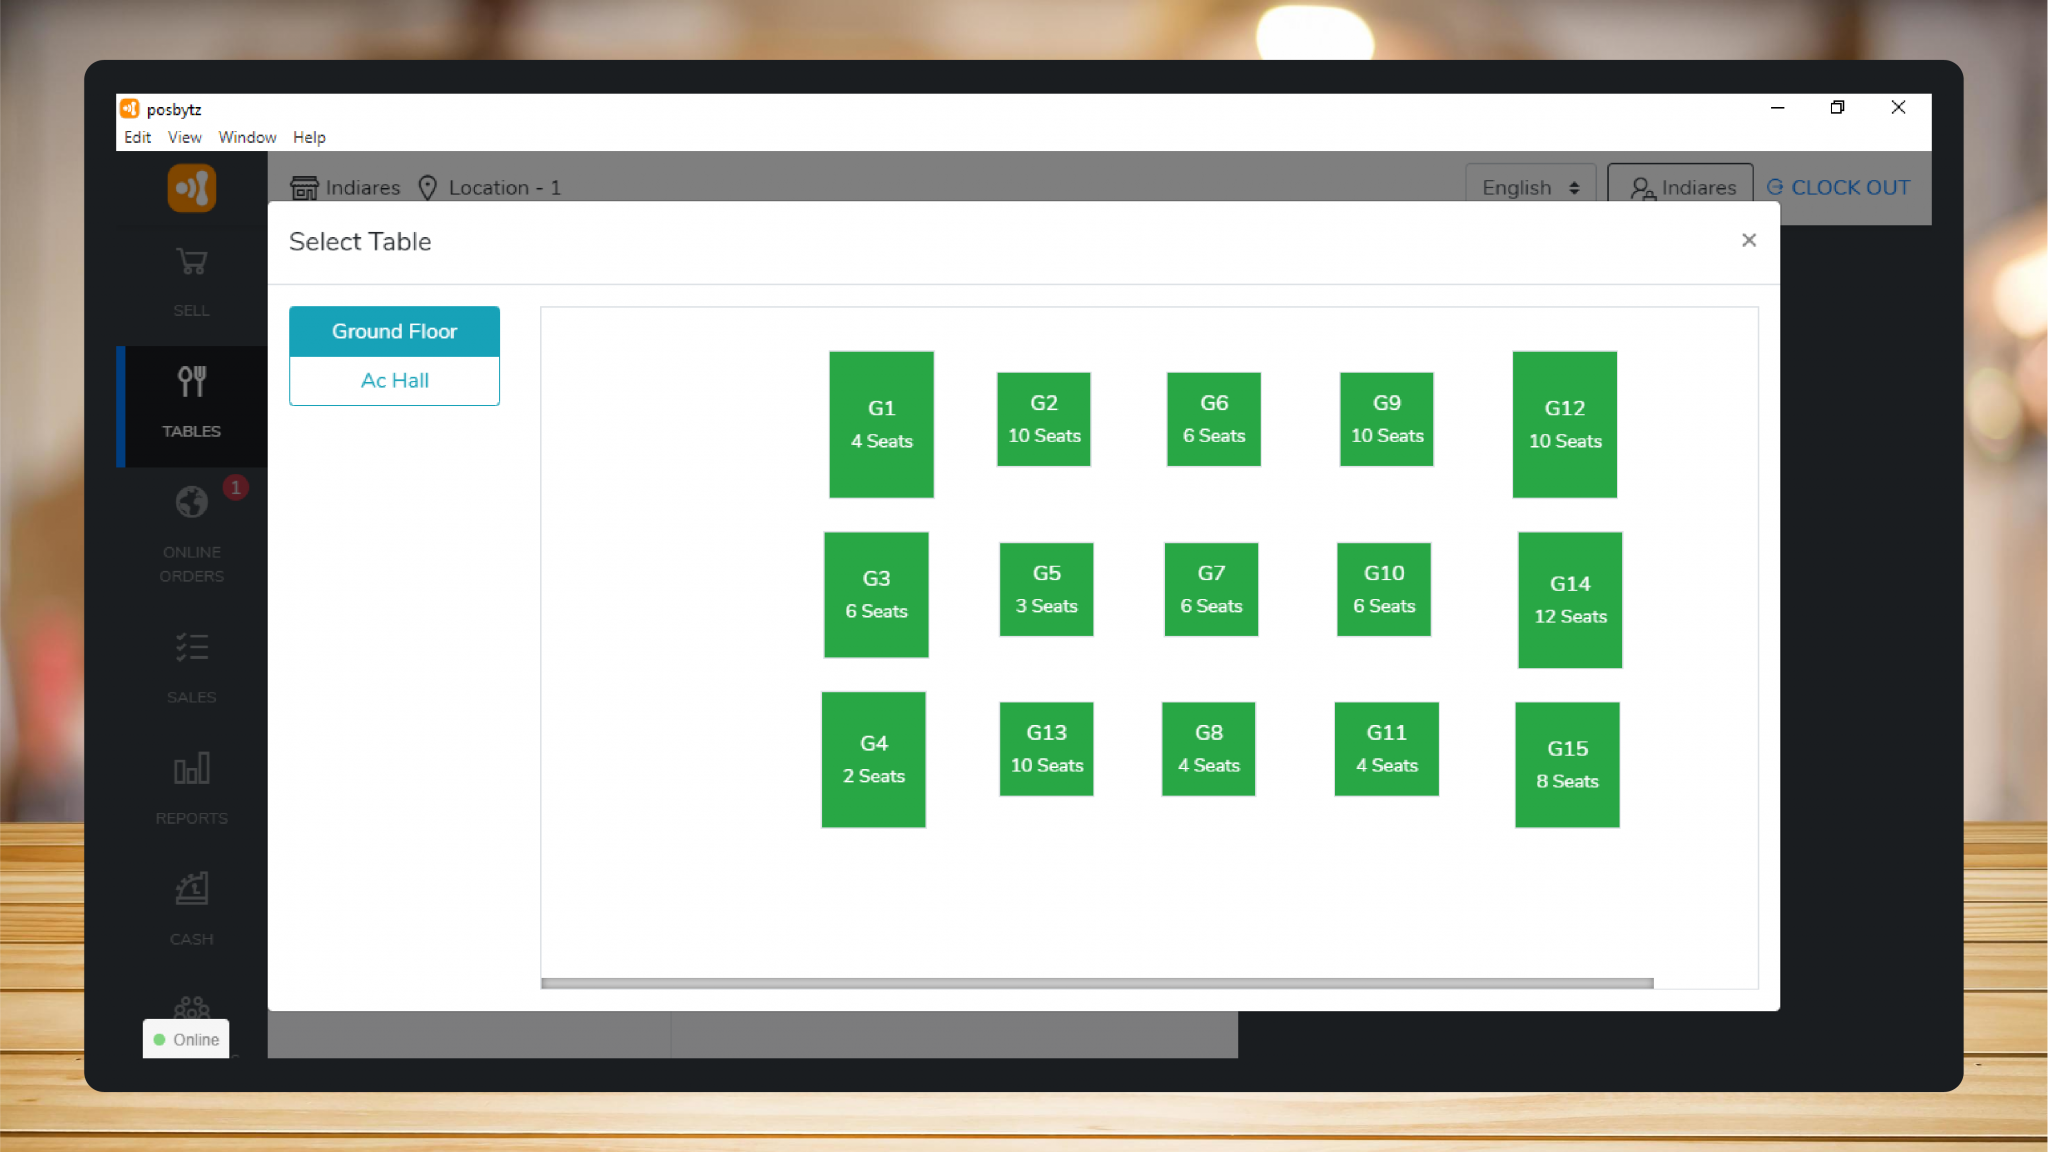Open the Edit menu
2048x1152 pixels.
coord(137,137)
